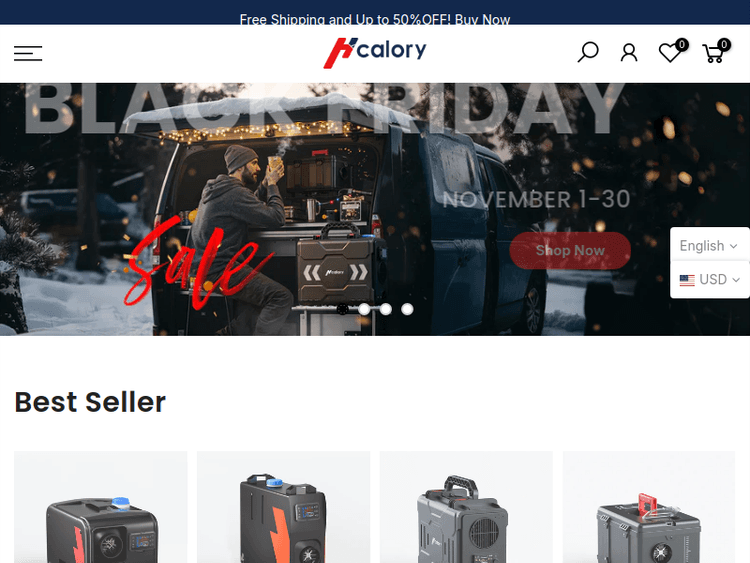This screenshot has width=750, height=563.
Task: Open the third Best Seller gray heater
Action: tap(466, 507)
